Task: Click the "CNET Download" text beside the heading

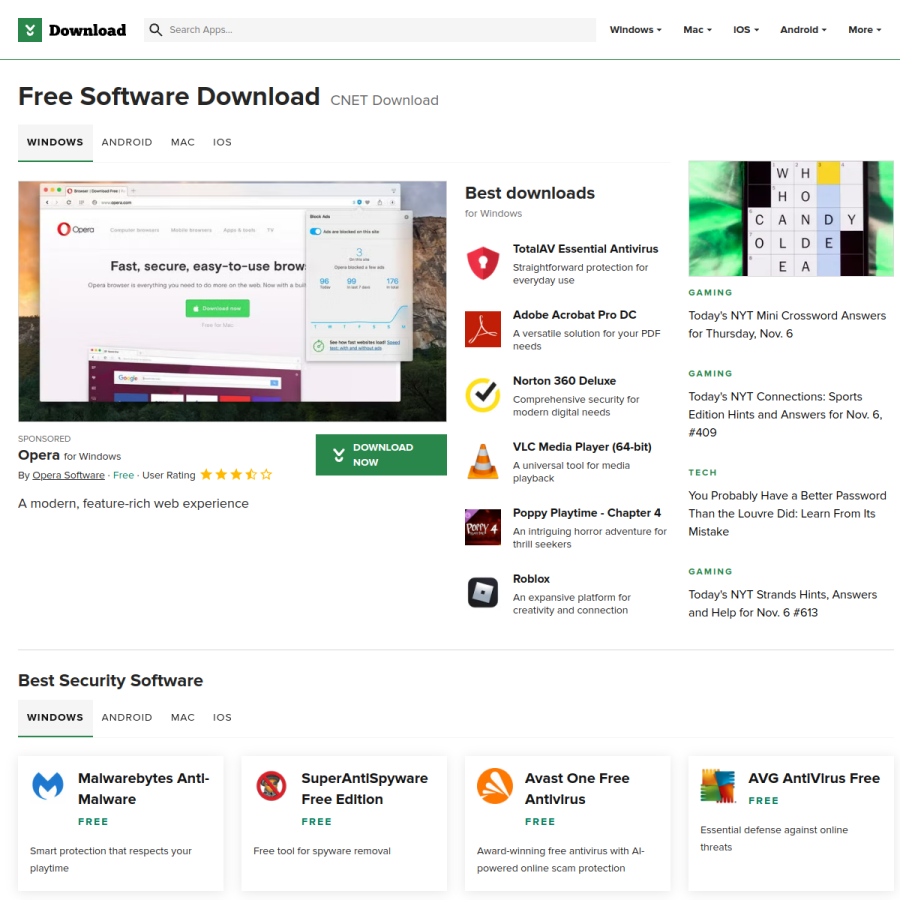Action: 384,100
